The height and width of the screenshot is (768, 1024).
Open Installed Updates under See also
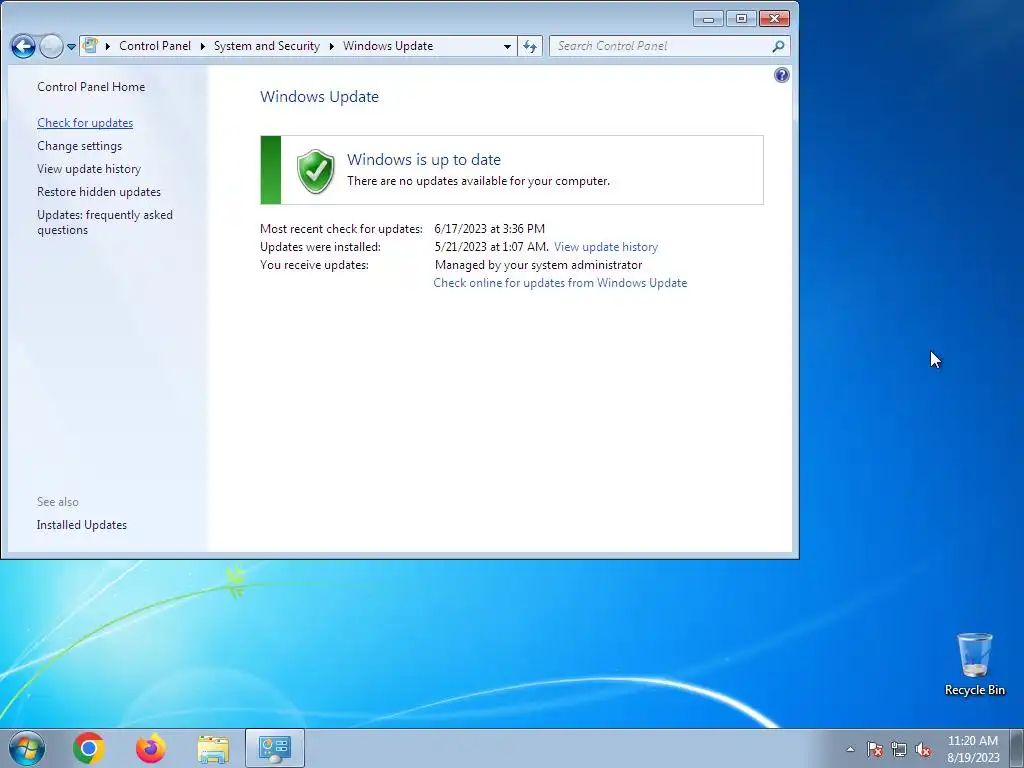82,525
